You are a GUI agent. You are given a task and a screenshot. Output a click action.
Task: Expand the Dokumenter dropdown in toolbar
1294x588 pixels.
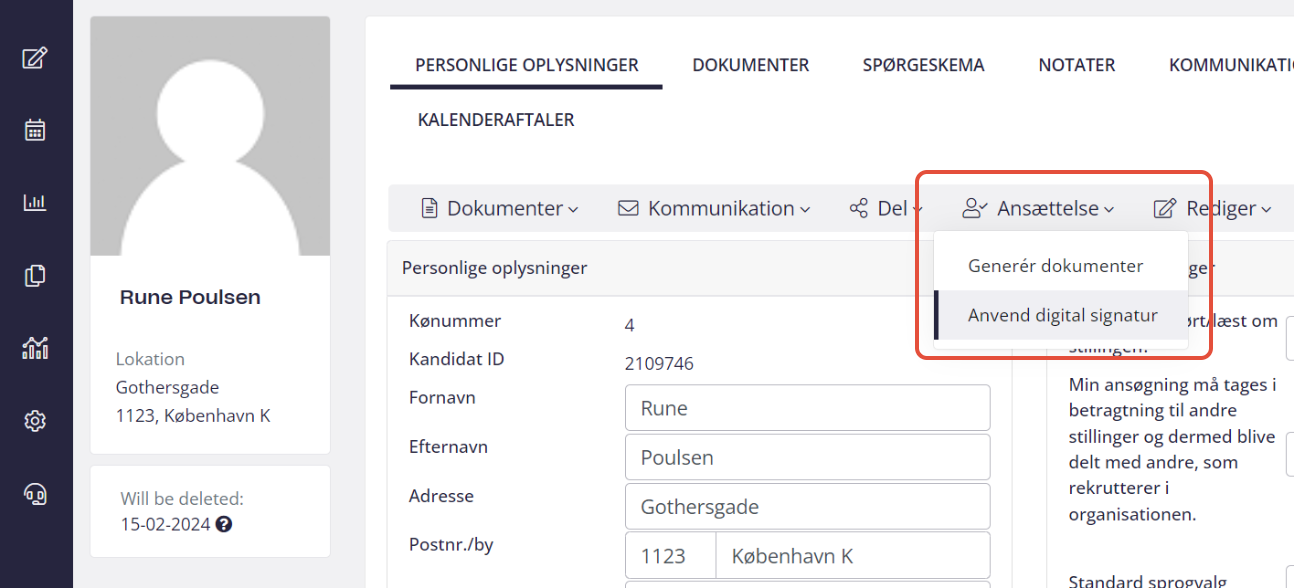499,209
